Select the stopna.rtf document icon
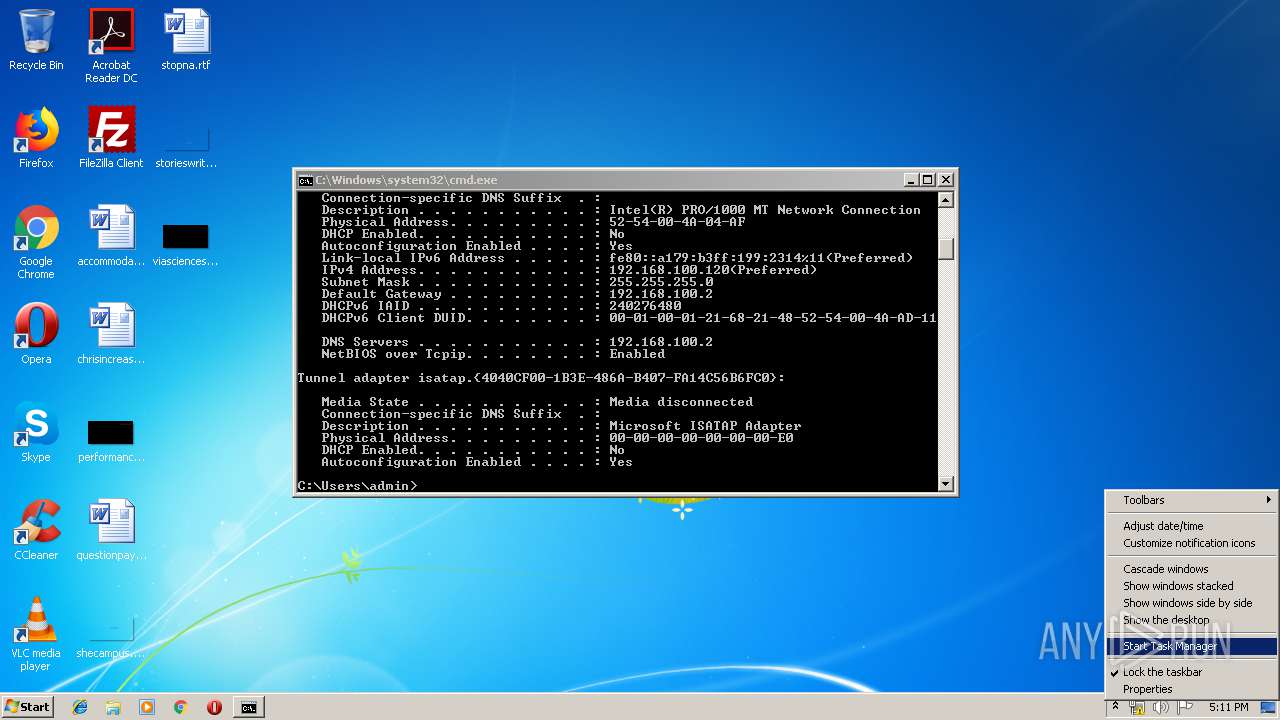 (186, 40)
